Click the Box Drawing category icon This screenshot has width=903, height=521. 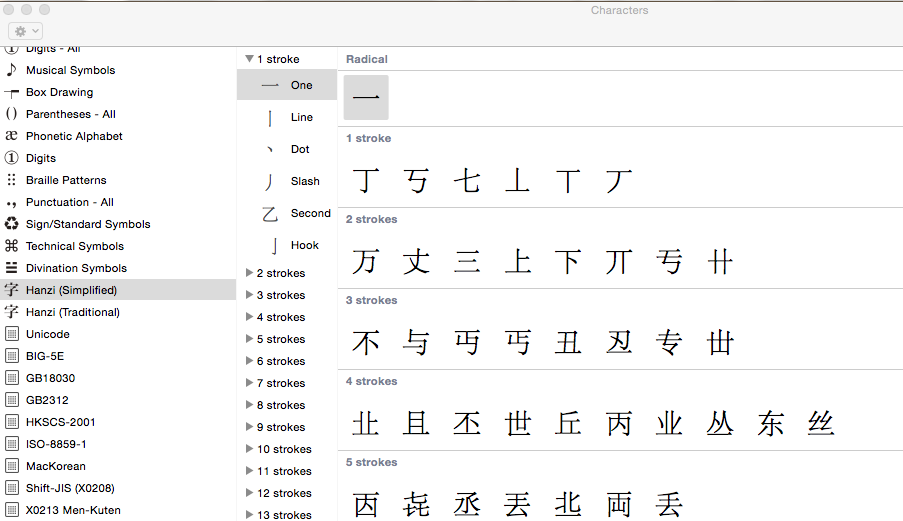[x=12, y=92]
